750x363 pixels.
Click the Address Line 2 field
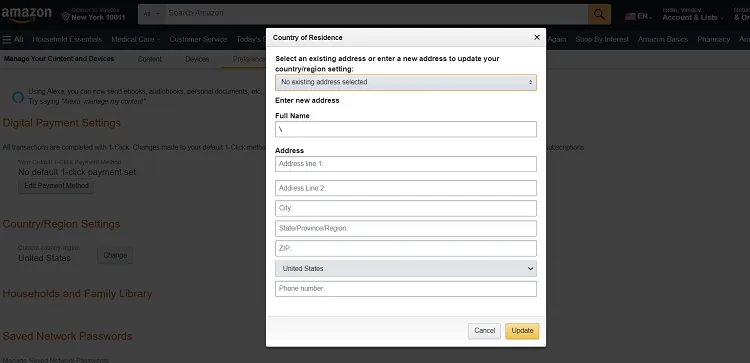(x=406, y=188)
